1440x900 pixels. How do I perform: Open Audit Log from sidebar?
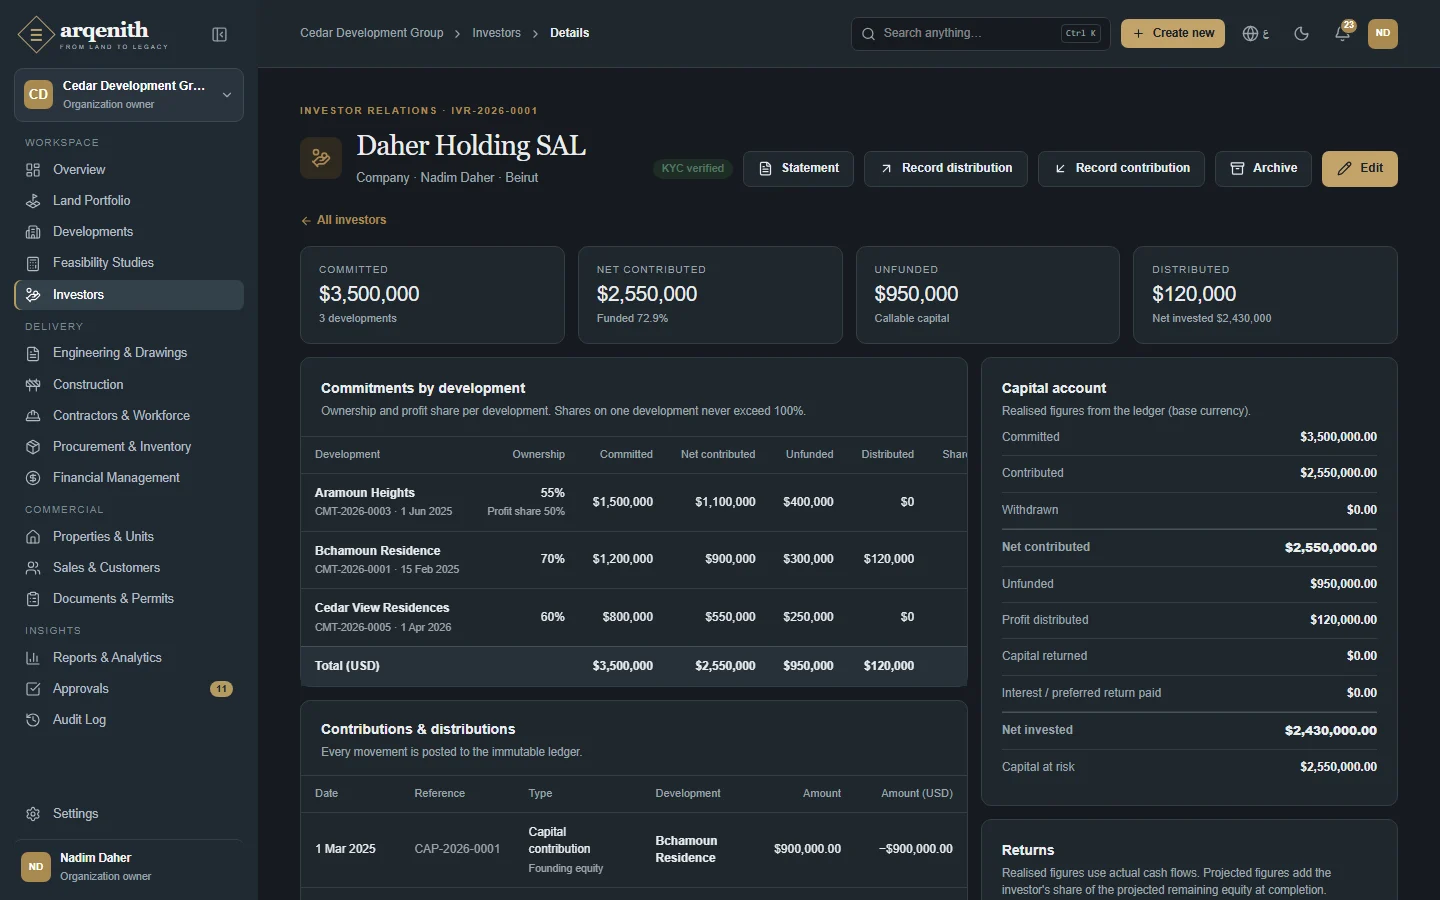point(129,720)
